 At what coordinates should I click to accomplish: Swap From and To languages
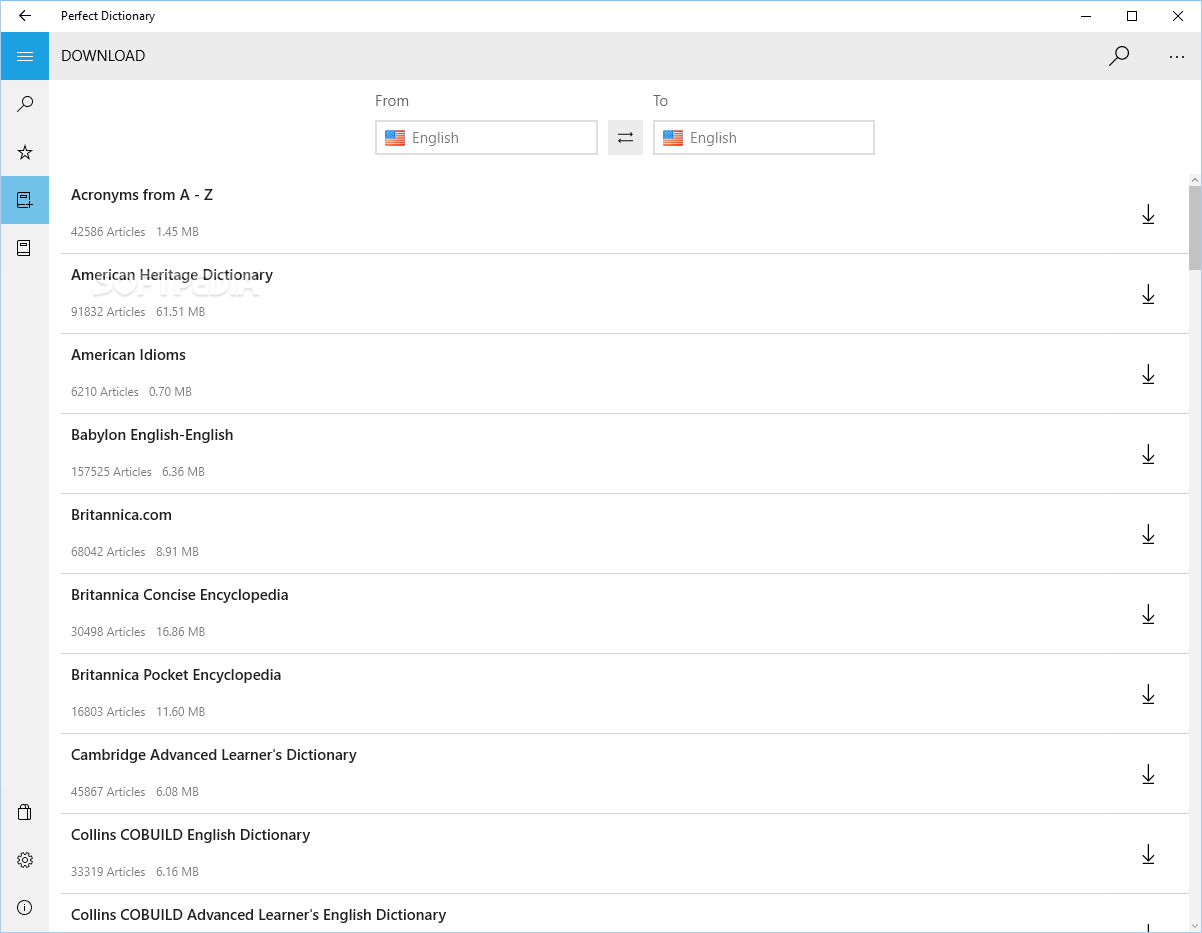625,138
